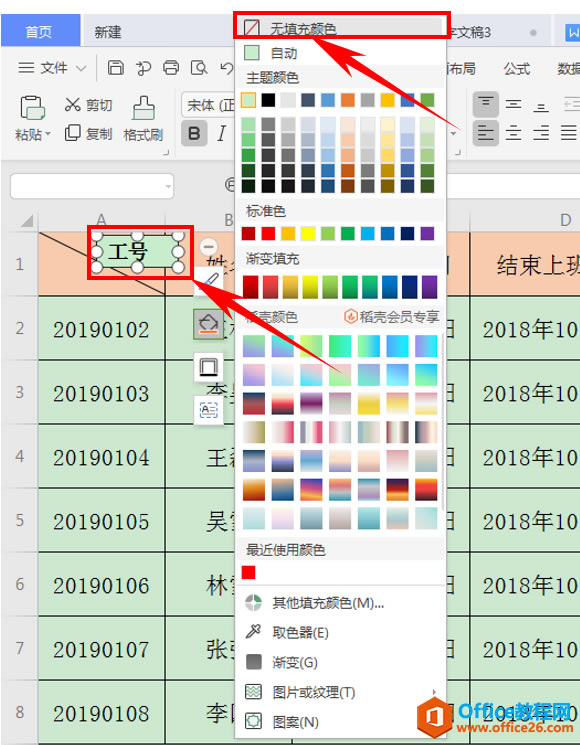
Task: Click the Undo arrow icon
Action: point(228,68)
